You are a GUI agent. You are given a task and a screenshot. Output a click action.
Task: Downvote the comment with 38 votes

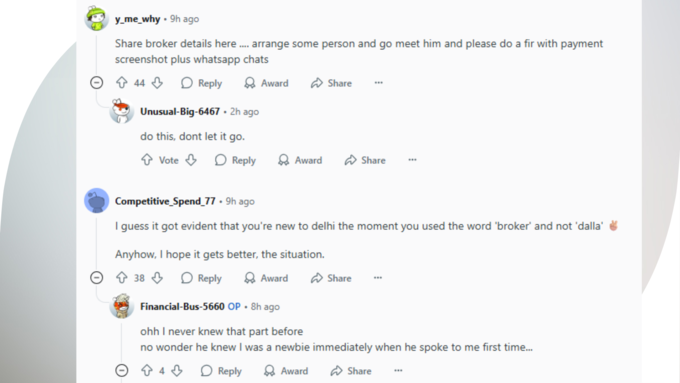(157, 278)
